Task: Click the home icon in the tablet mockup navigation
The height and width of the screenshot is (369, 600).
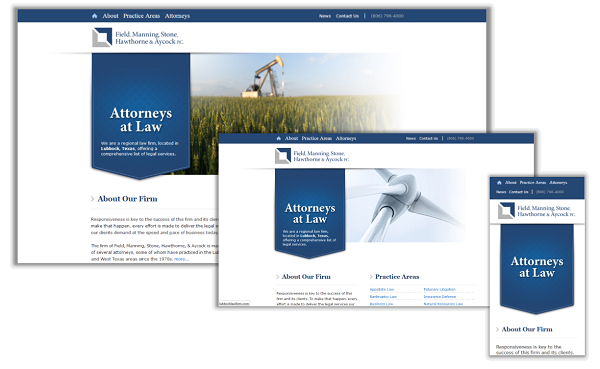Action: click(279, 139)
